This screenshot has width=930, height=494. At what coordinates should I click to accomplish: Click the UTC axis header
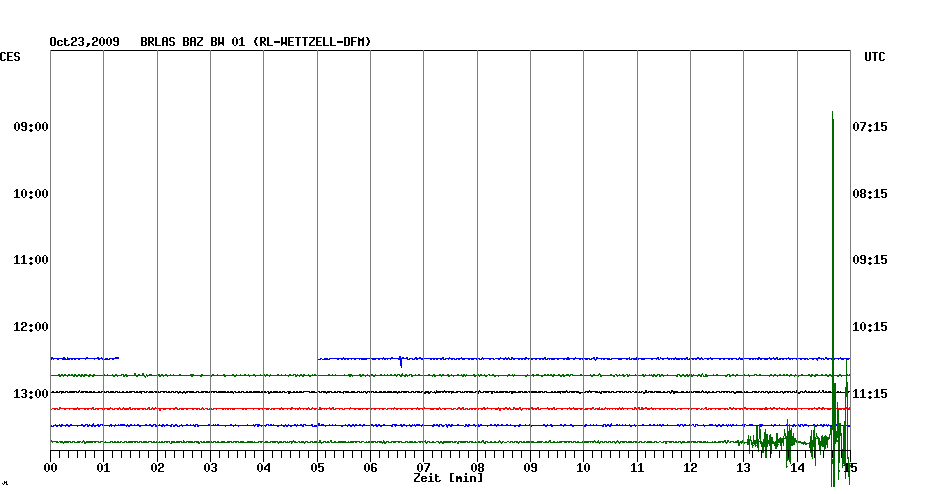tap(875, 58)
